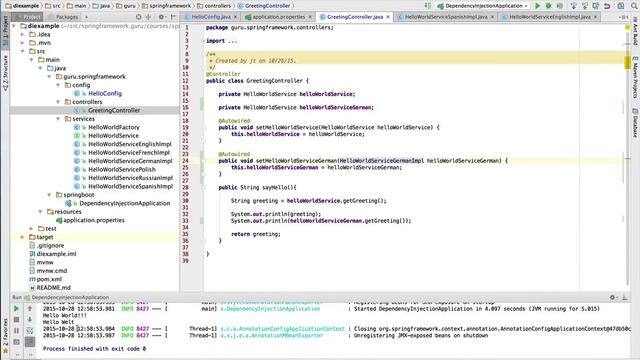The width and height of the screenshot is (640, 360).
Task: Move down the stack trace in Run panel
Action: coord(30,320)
